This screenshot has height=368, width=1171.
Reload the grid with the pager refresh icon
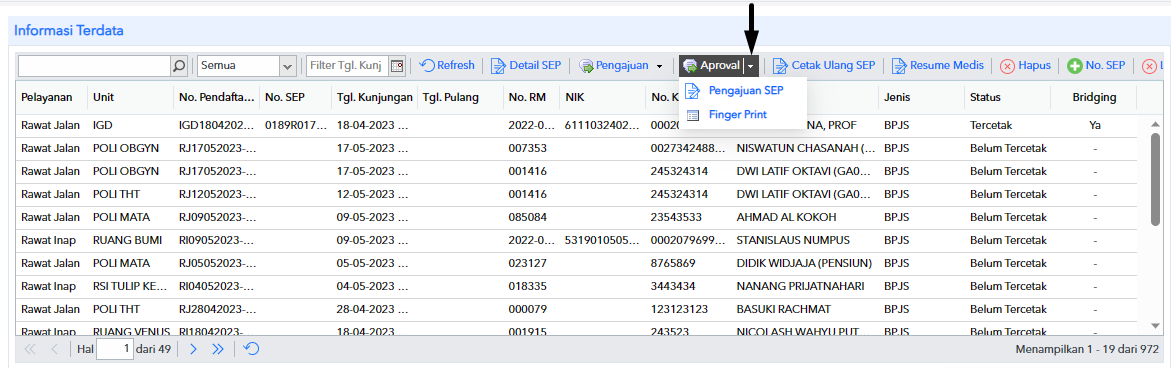252,349
